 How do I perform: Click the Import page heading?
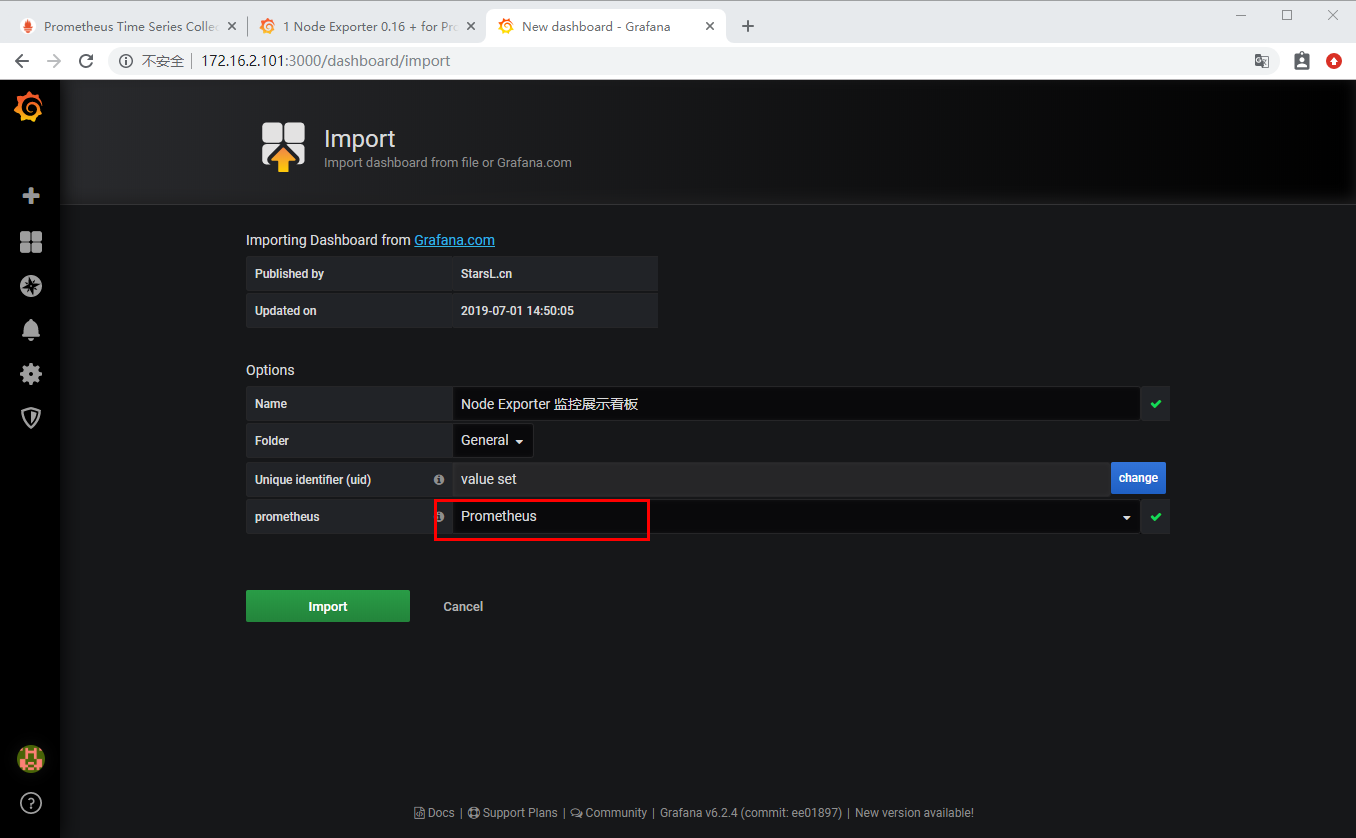(x=360, y=139)
